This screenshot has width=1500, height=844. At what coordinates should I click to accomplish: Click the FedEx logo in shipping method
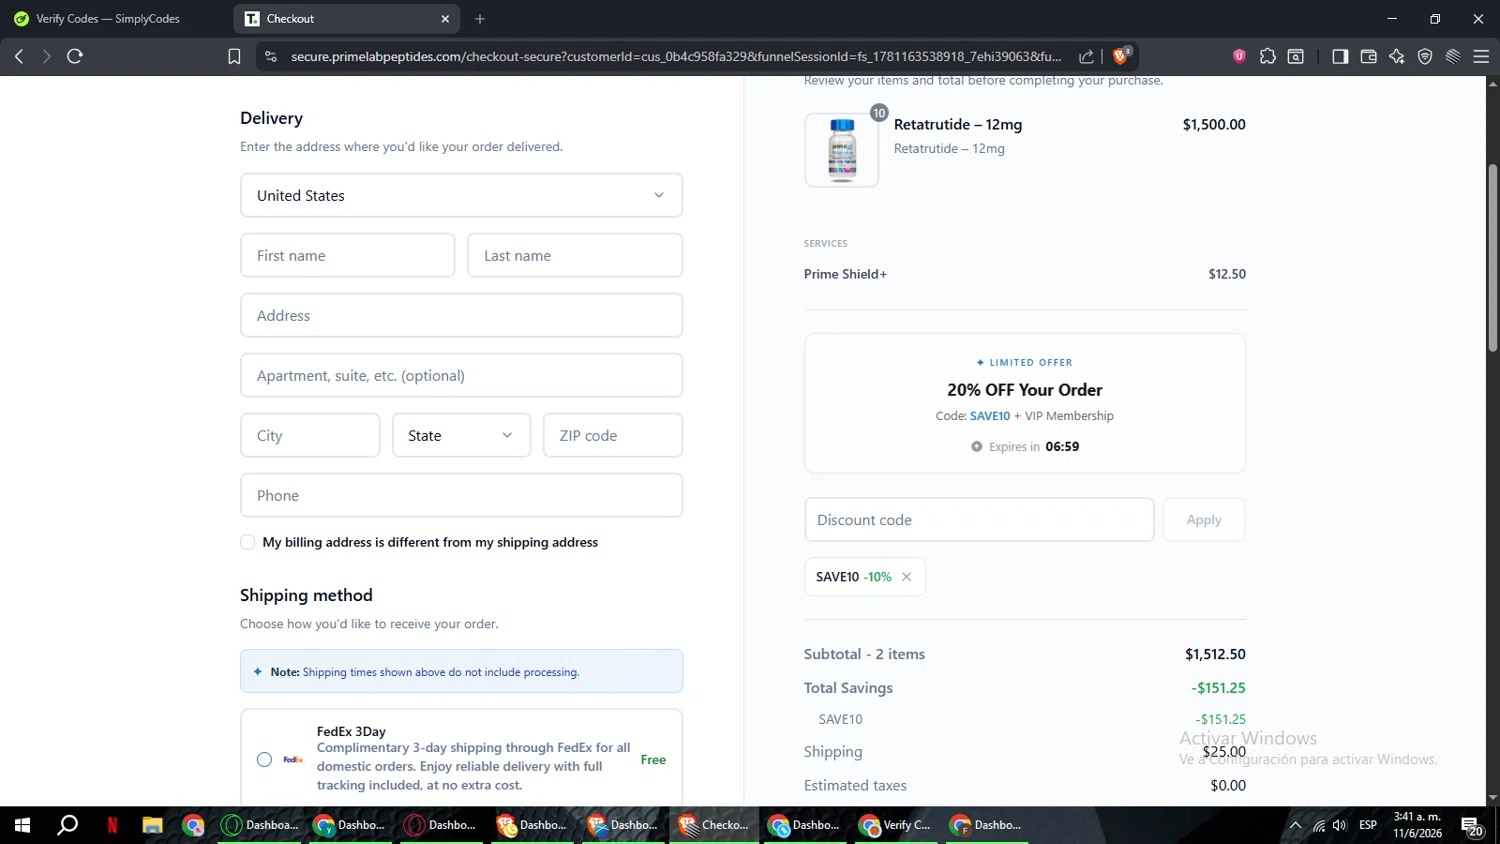(293, 760)
